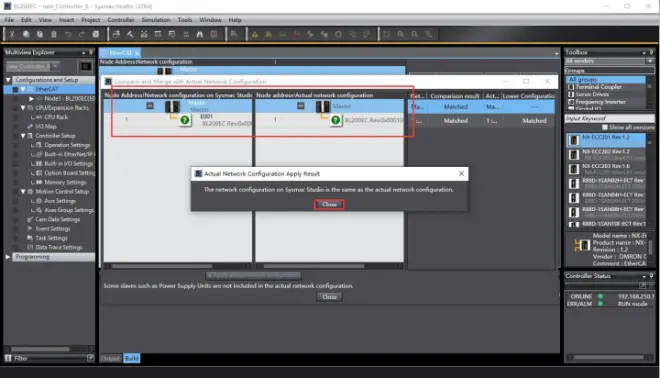Click the Redo arrow in toolbar

coord(82,35)
